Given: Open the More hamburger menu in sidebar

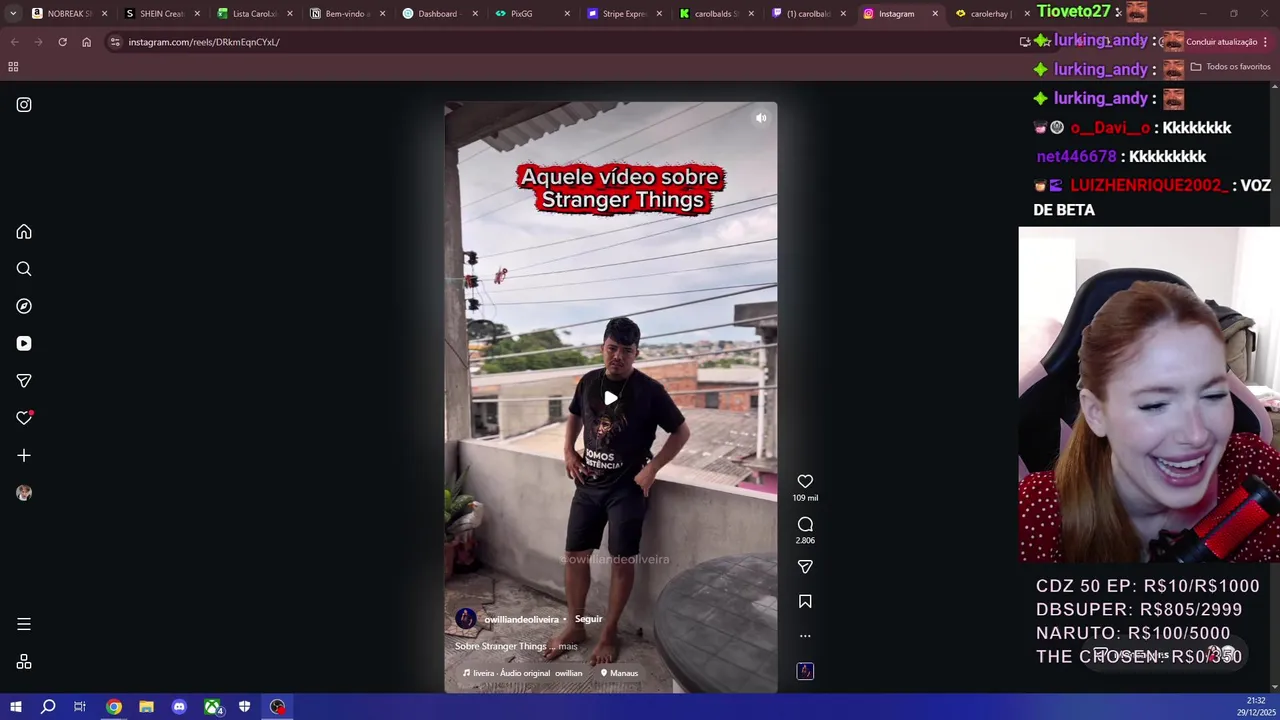Looking at the screenshot, I should [24, 624].
